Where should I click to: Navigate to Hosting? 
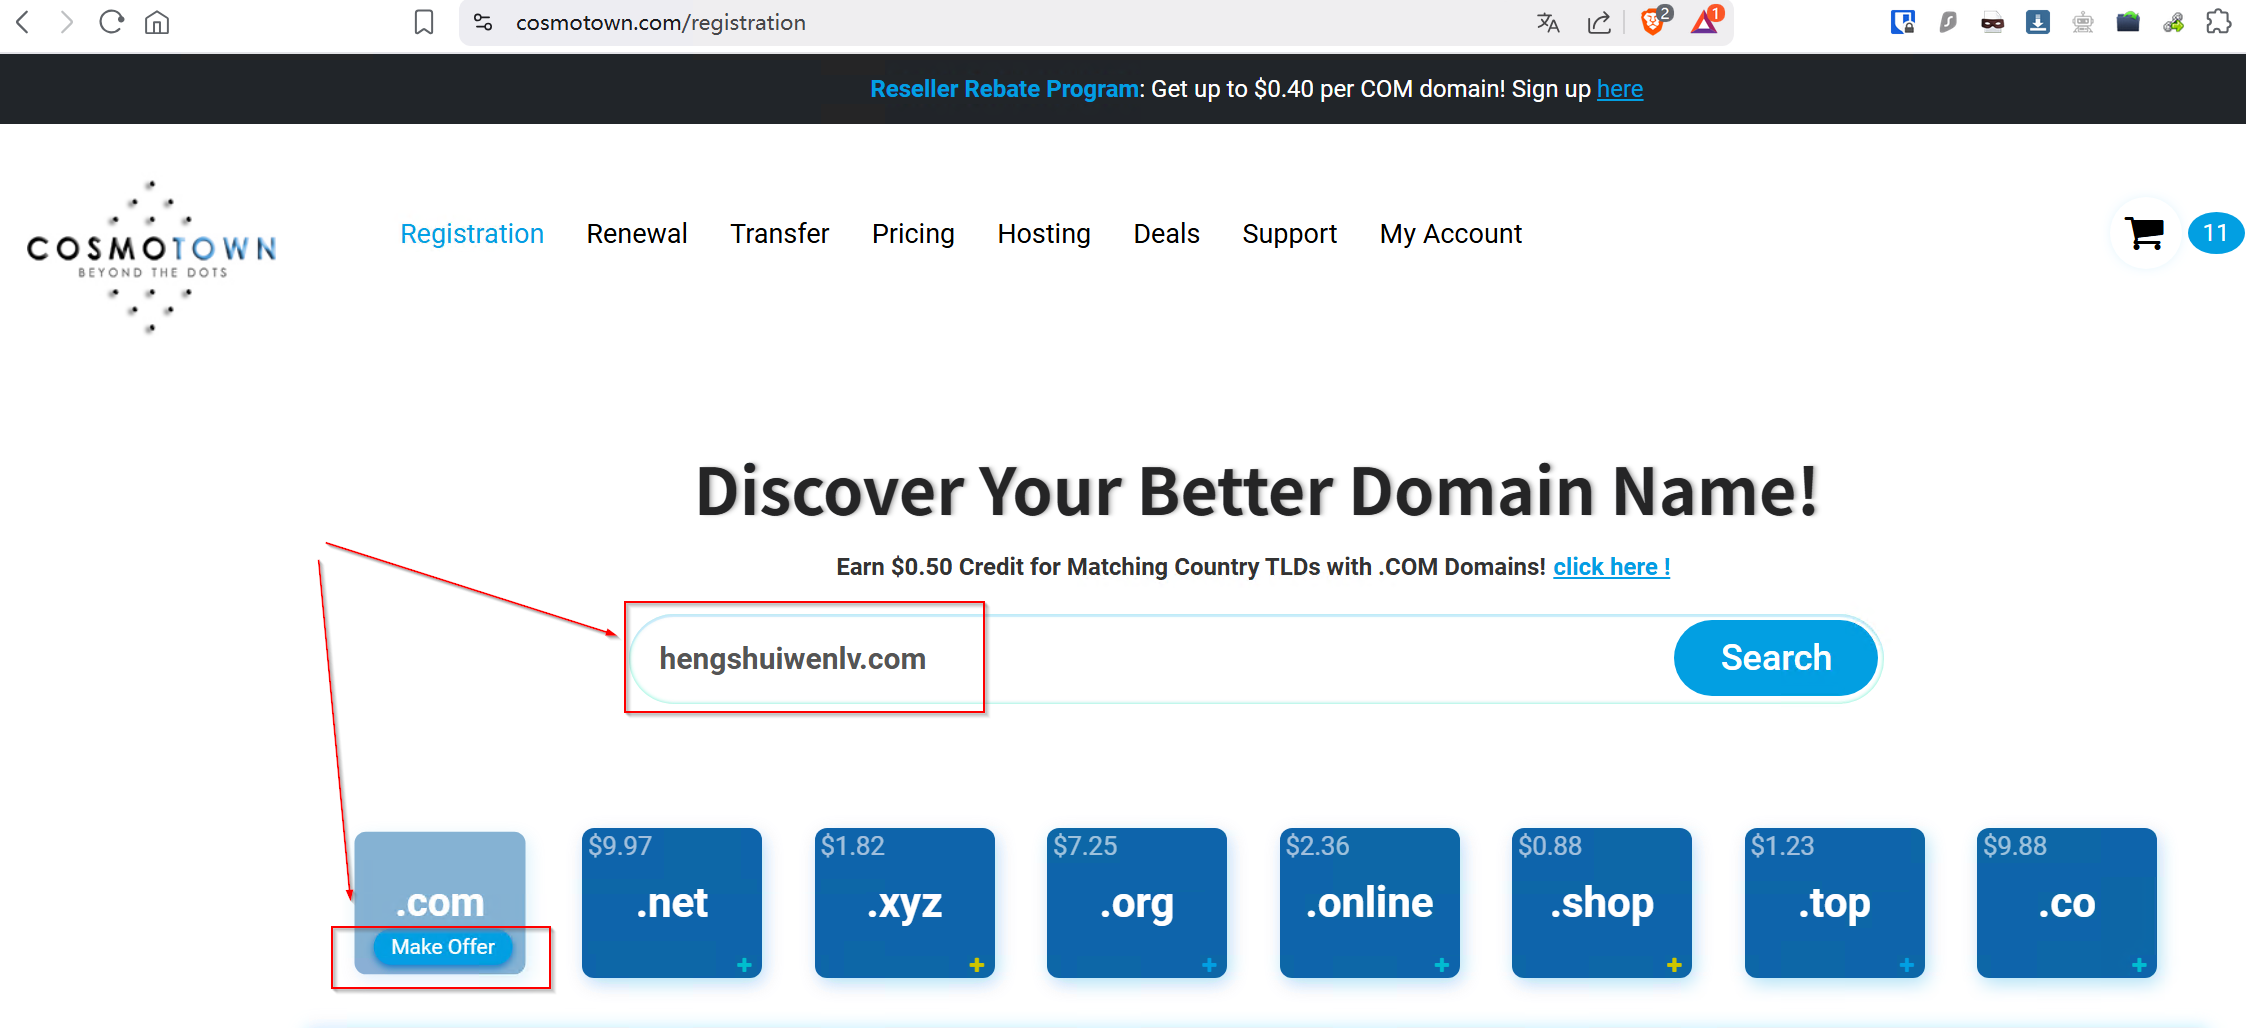[1044, 234]
